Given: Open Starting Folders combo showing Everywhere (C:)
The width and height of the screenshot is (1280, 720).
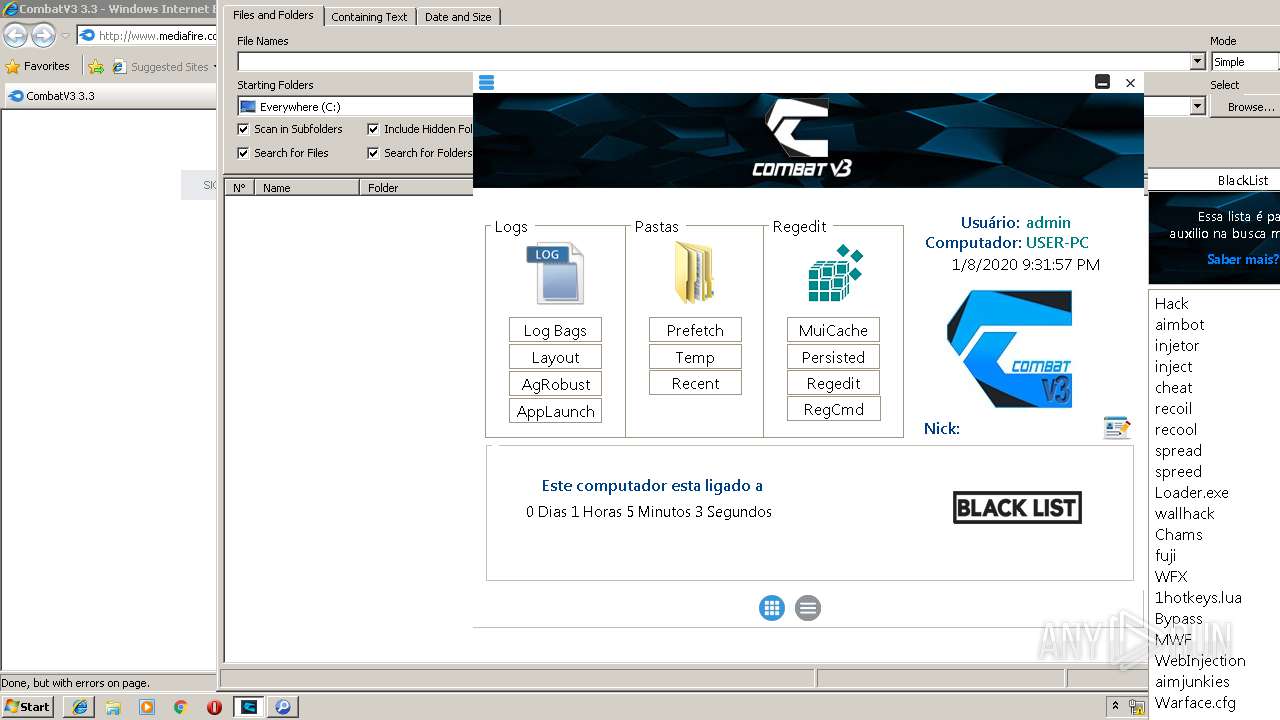Looking at the screenshot, I should pyautogui.click(x=355, y=107).
